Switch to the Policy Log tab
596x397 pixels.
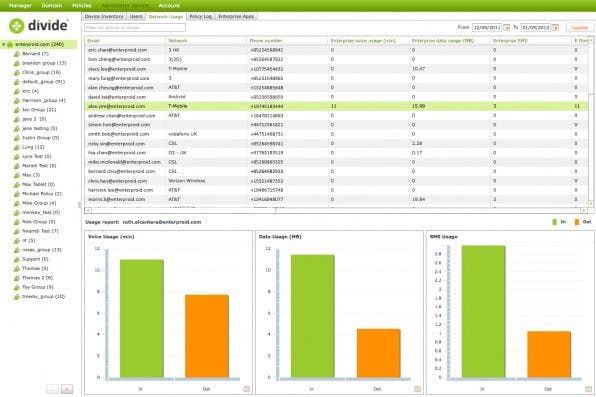point(200,16)
